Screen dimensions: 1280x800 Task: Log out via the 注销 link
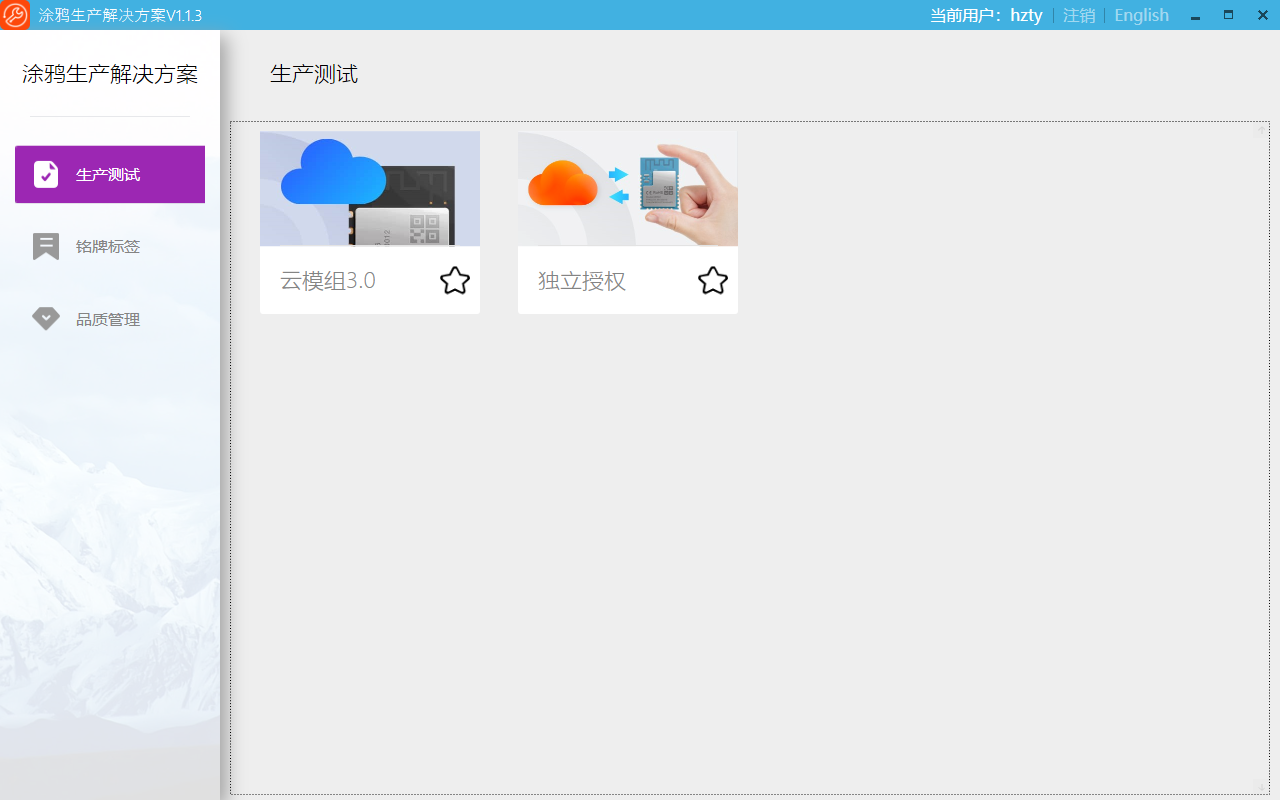click(1079, 15)
